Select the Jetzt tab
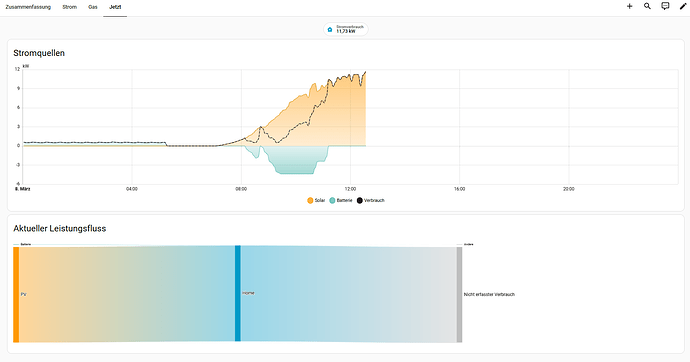Viewport: 690px width, 362px height. pos(115,7)
